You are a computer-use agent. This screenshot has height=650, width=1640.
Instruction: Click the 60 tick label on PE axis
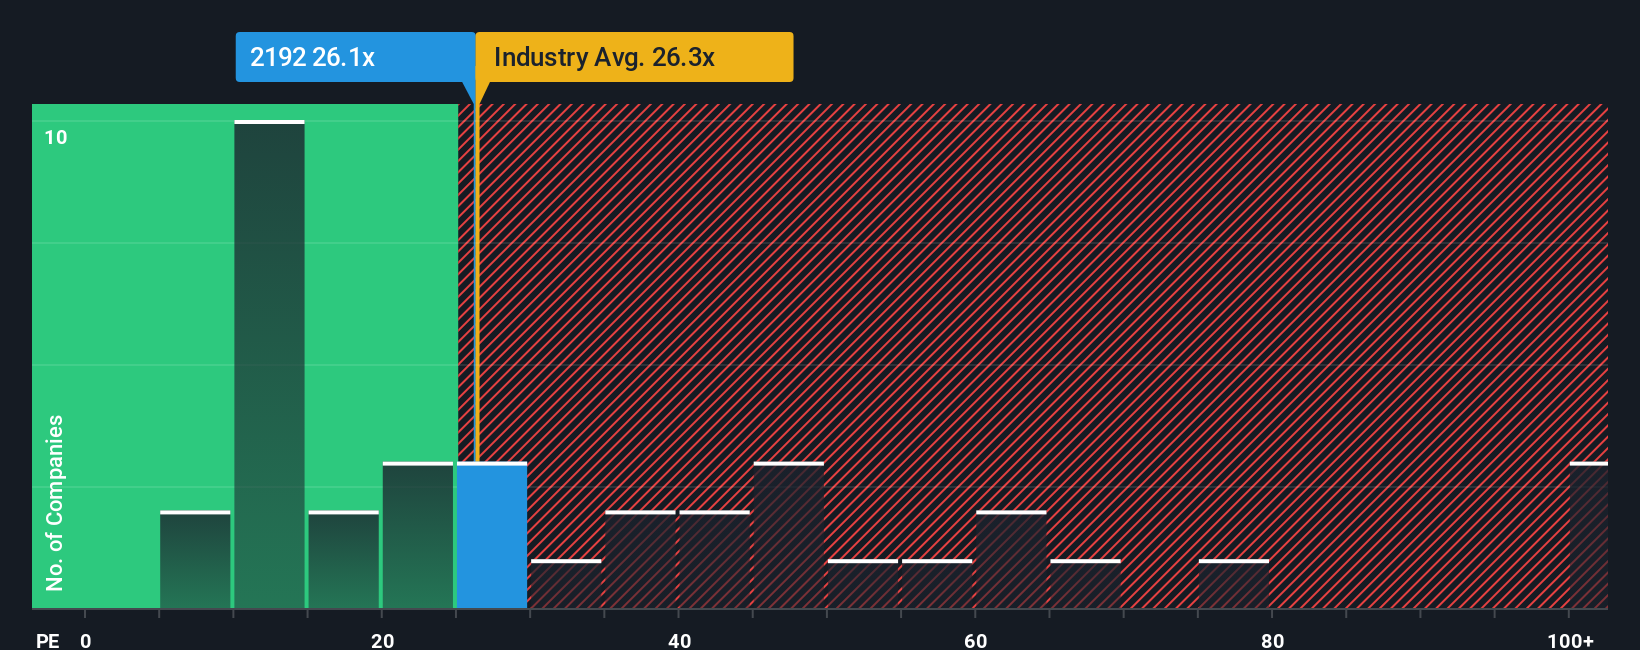tap(976, 640)
